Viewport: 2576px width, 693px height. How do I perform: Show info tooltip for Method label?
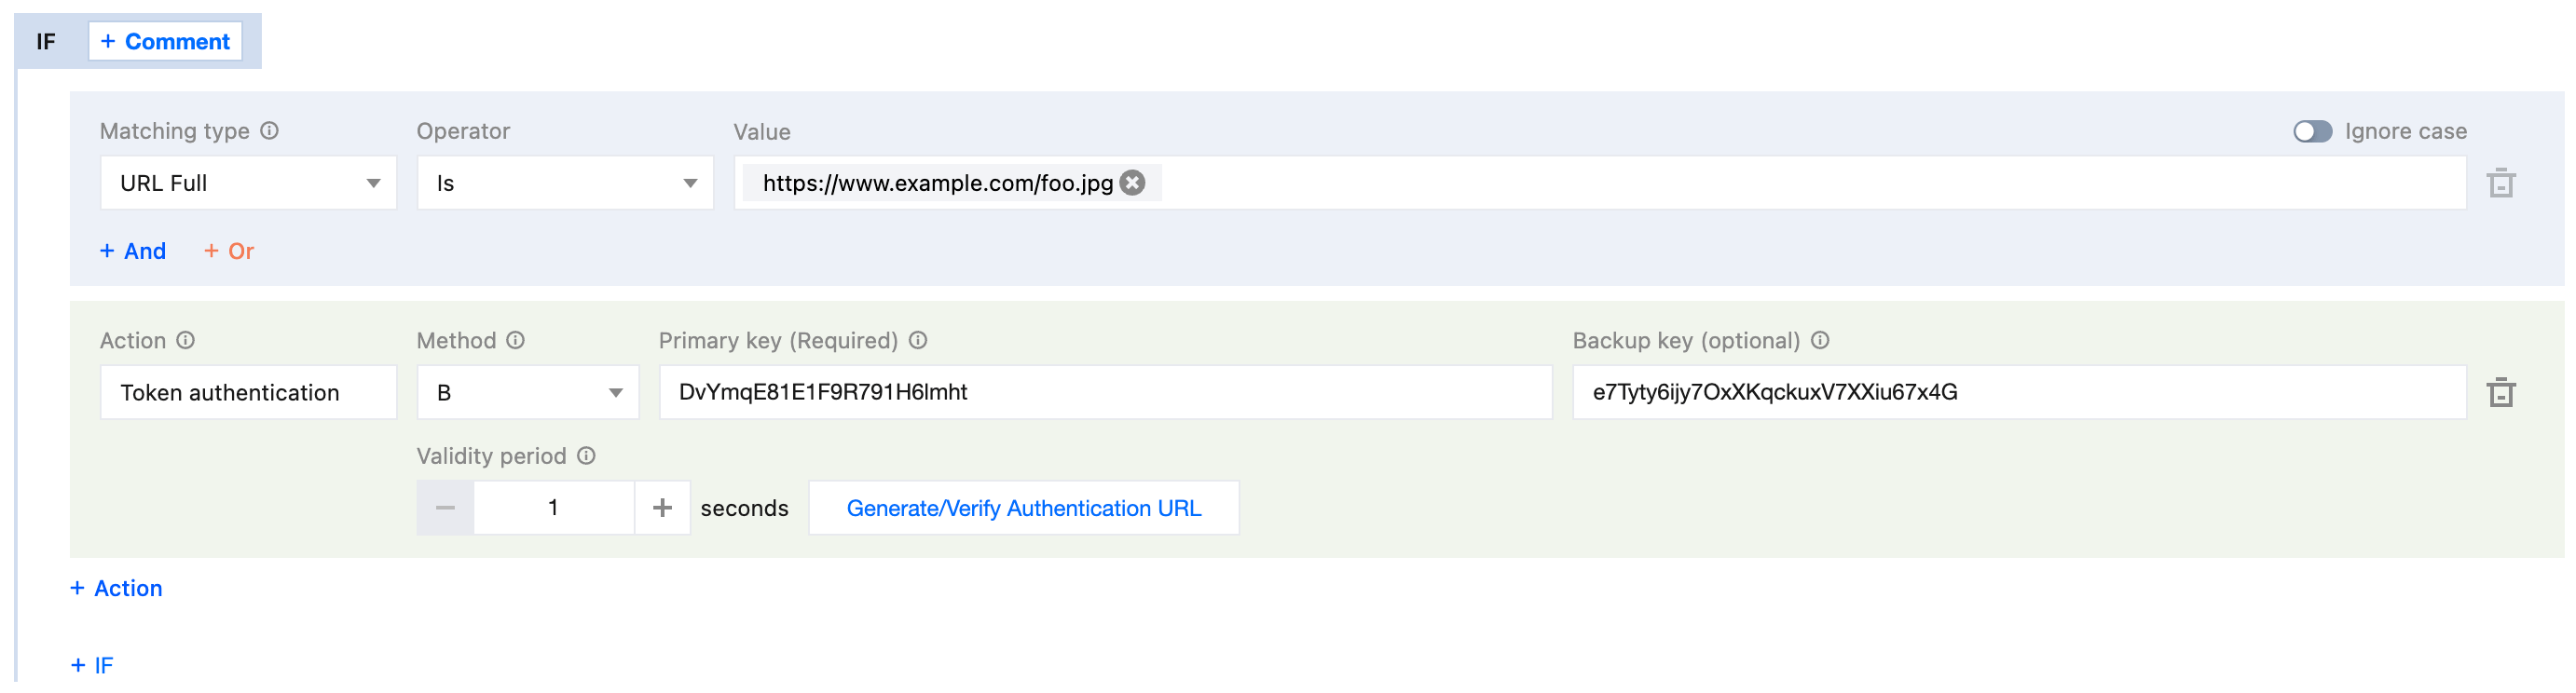coord(515,340)
